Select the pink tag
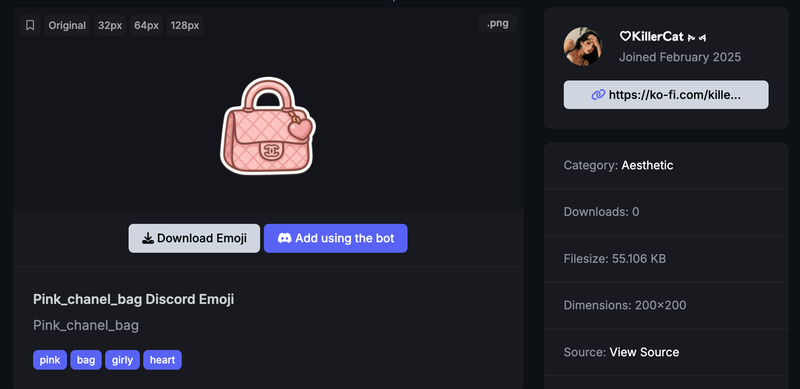 [50, 360]
